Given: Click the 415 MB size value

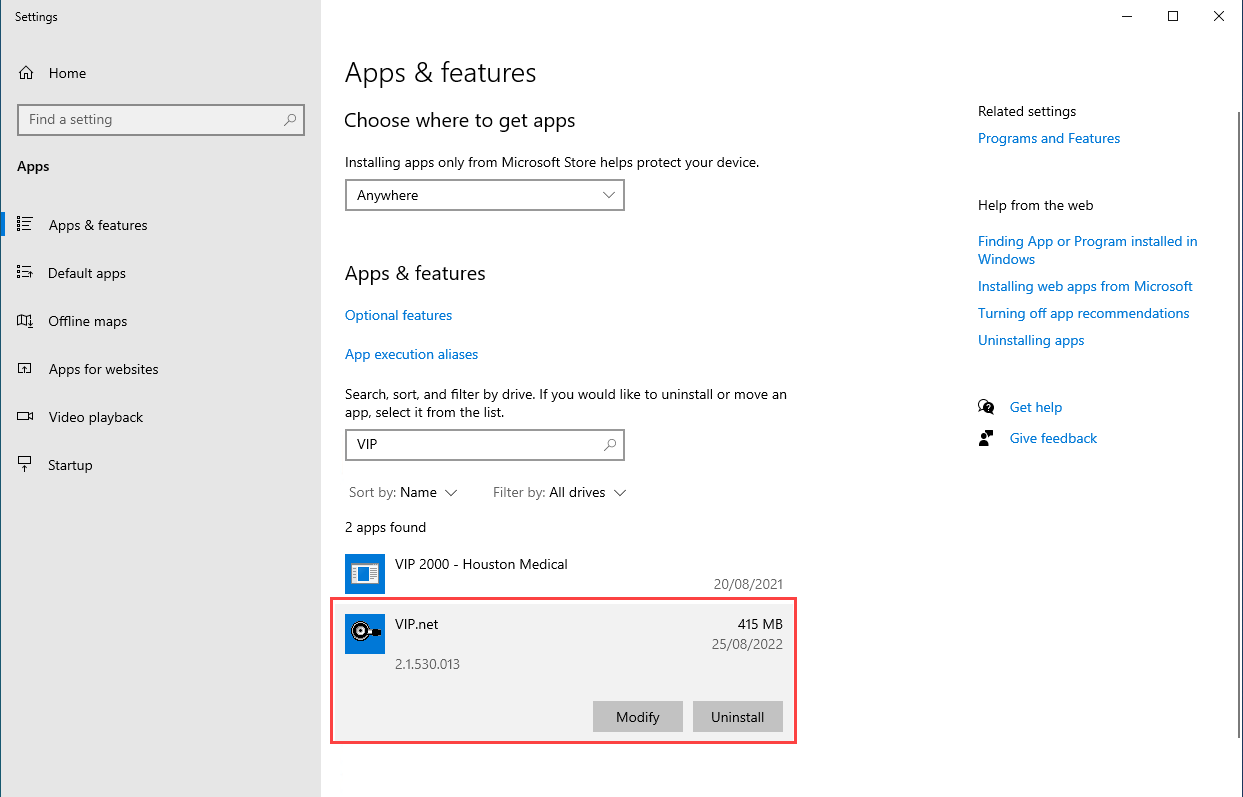Looking at the screenshot, I should pos(760,624).
